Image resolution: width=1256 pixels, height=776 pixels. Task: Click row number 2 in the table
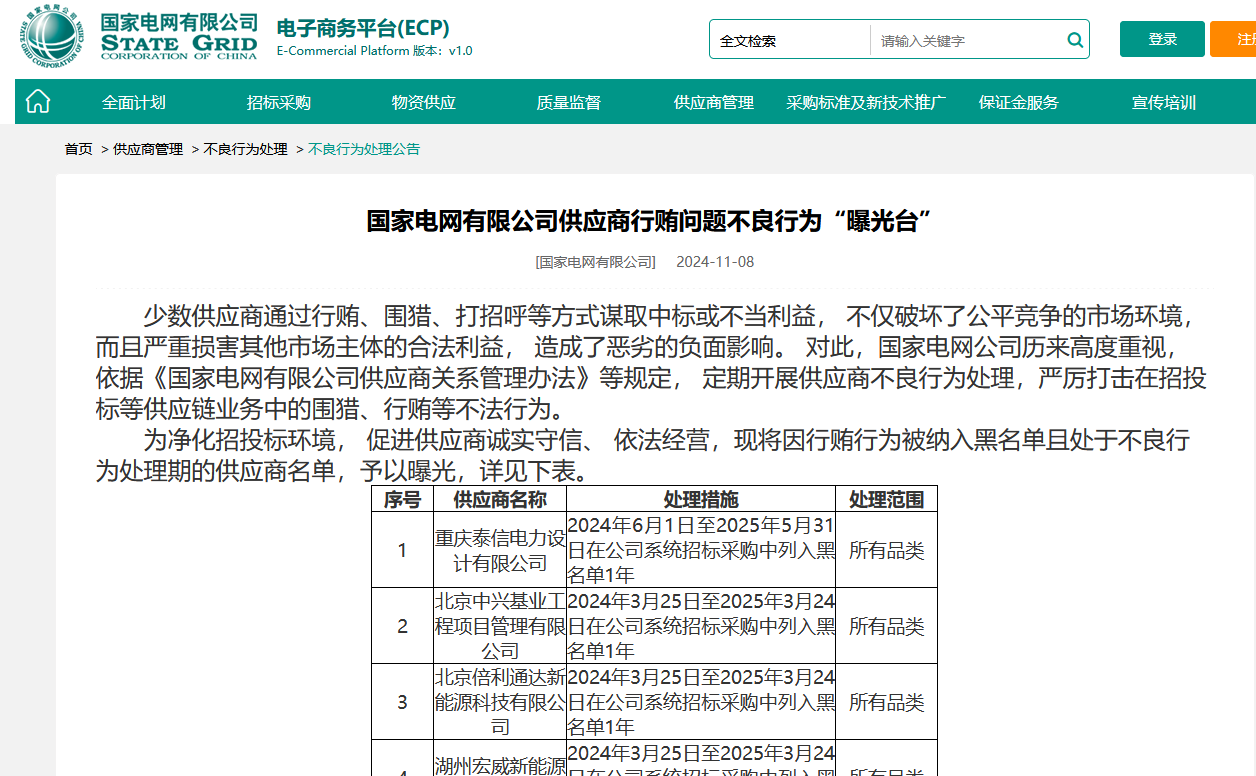coord(403,626)
